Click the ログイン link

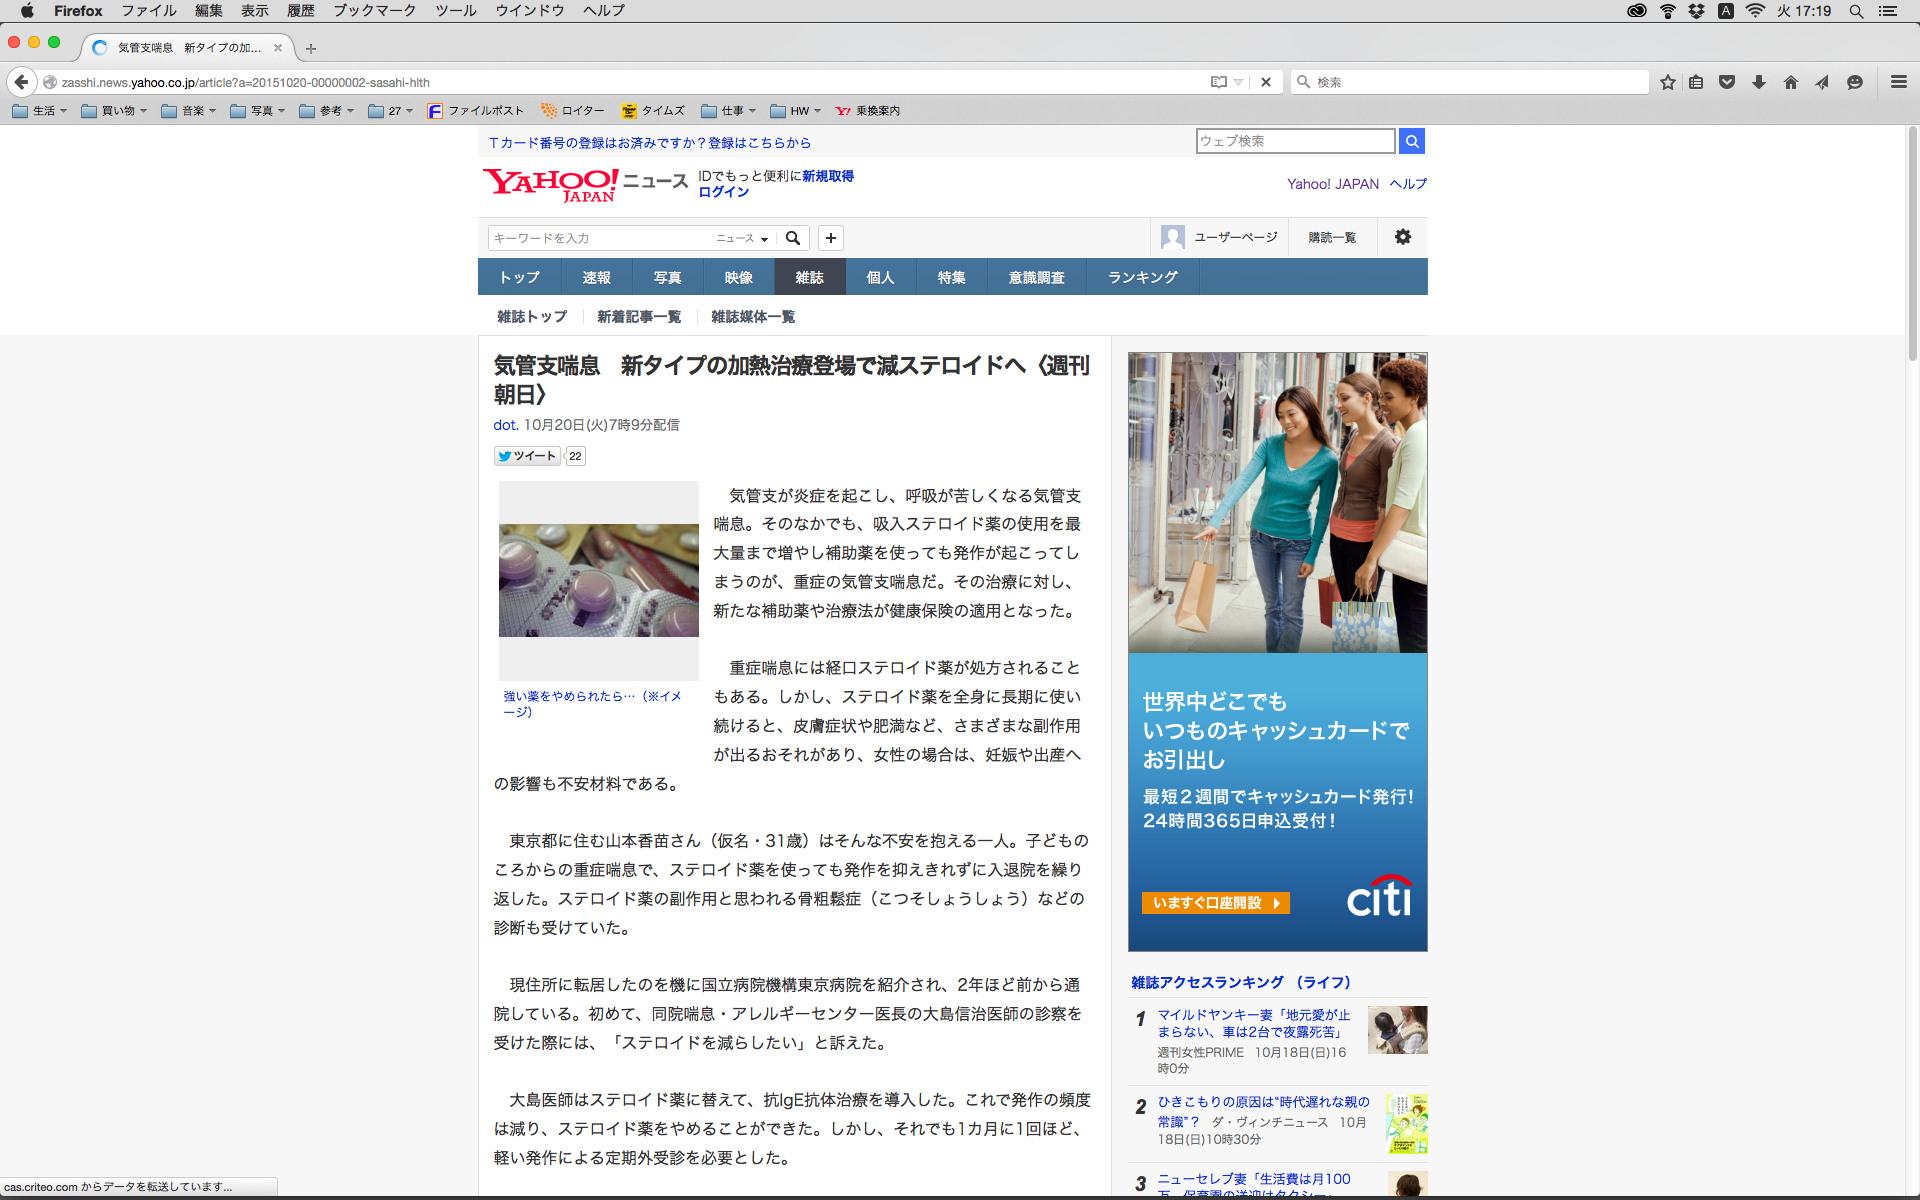click(723, 192)
